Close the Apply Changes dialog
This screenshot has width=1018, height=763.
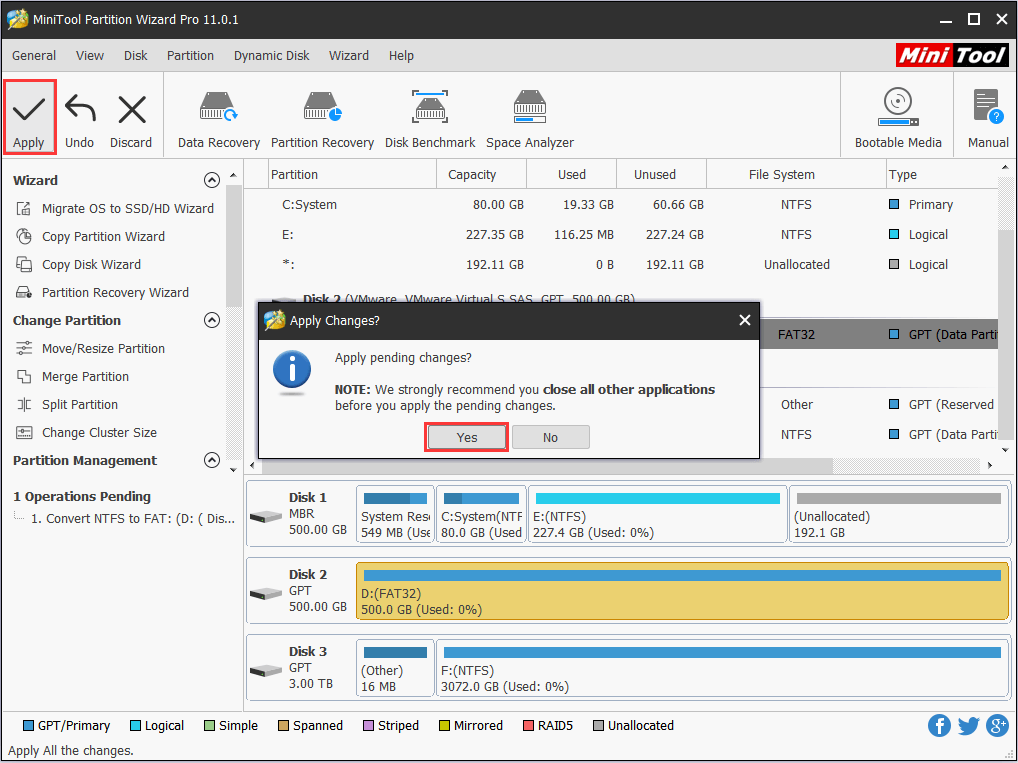pos(744,320)
